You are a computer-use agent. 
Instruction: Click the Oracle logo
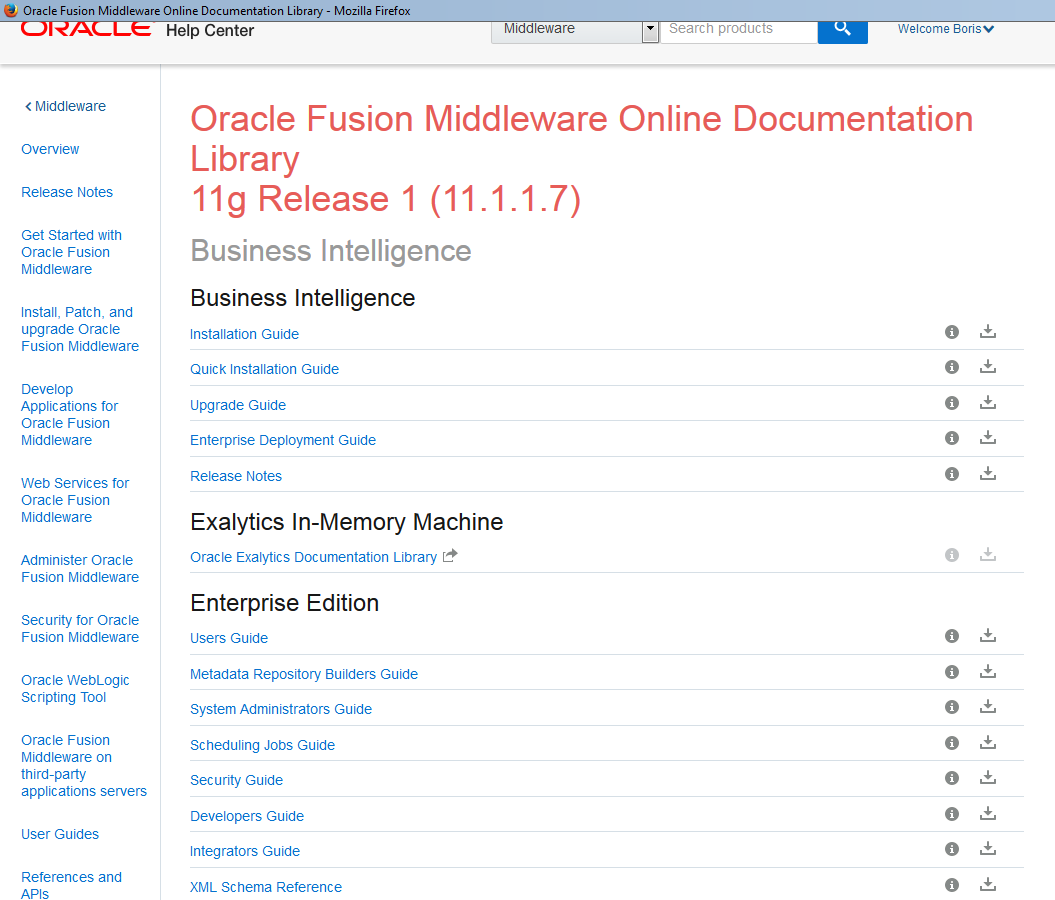point(85,30)
